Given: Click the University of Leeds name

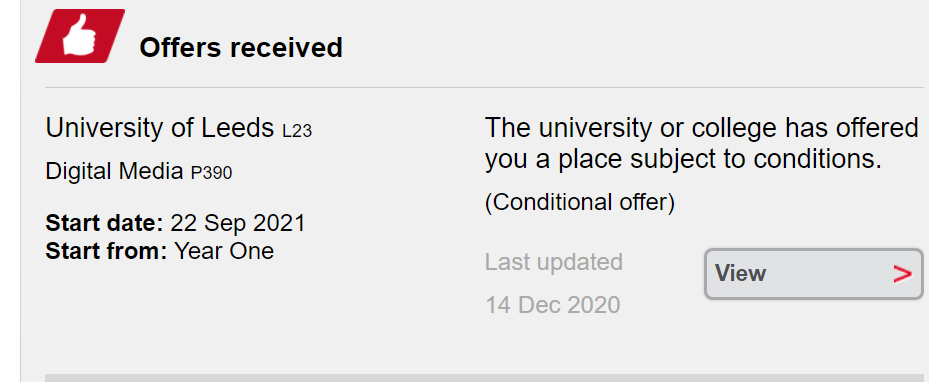Looking at the screenshot, I should click(160, 127).
